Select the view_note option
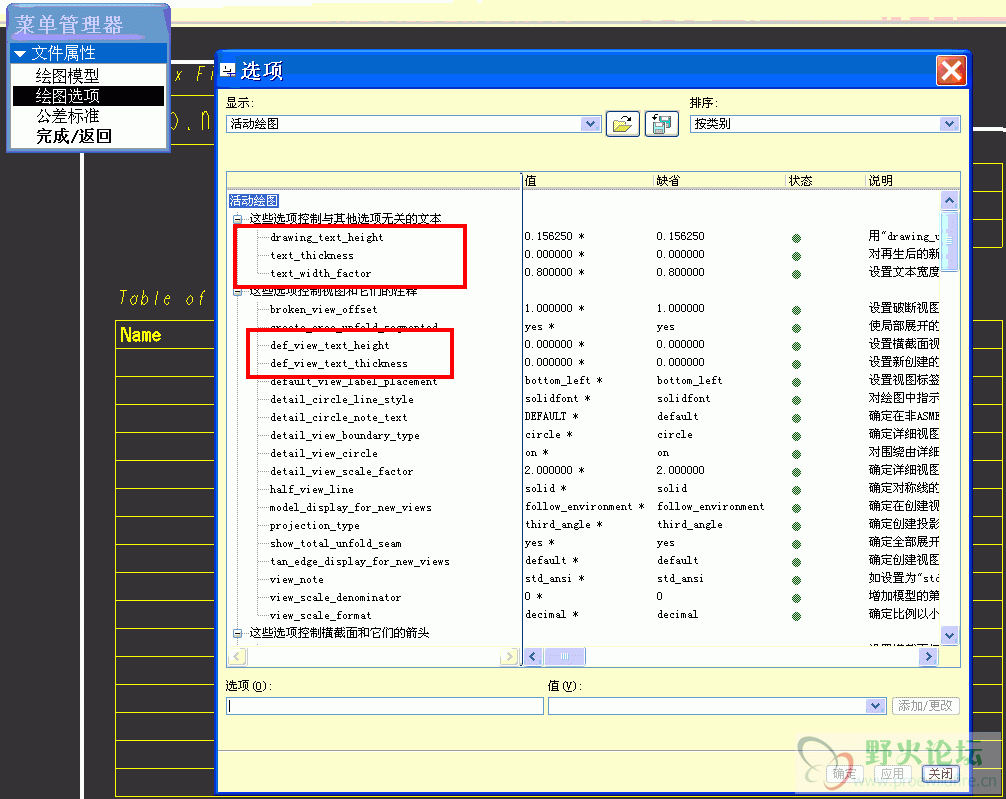The width and height of the screenshot is (1006, 799). point(296,580)
